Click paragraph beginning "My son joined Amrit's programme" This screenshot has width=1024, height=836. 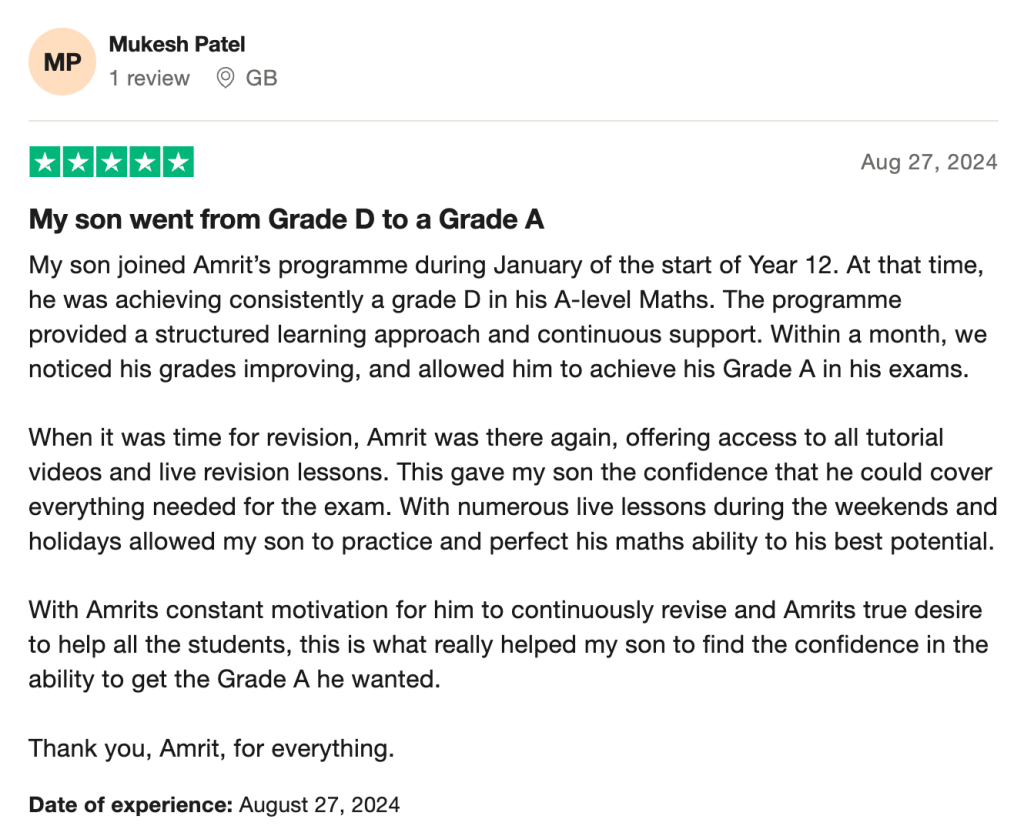click(508, 317)
